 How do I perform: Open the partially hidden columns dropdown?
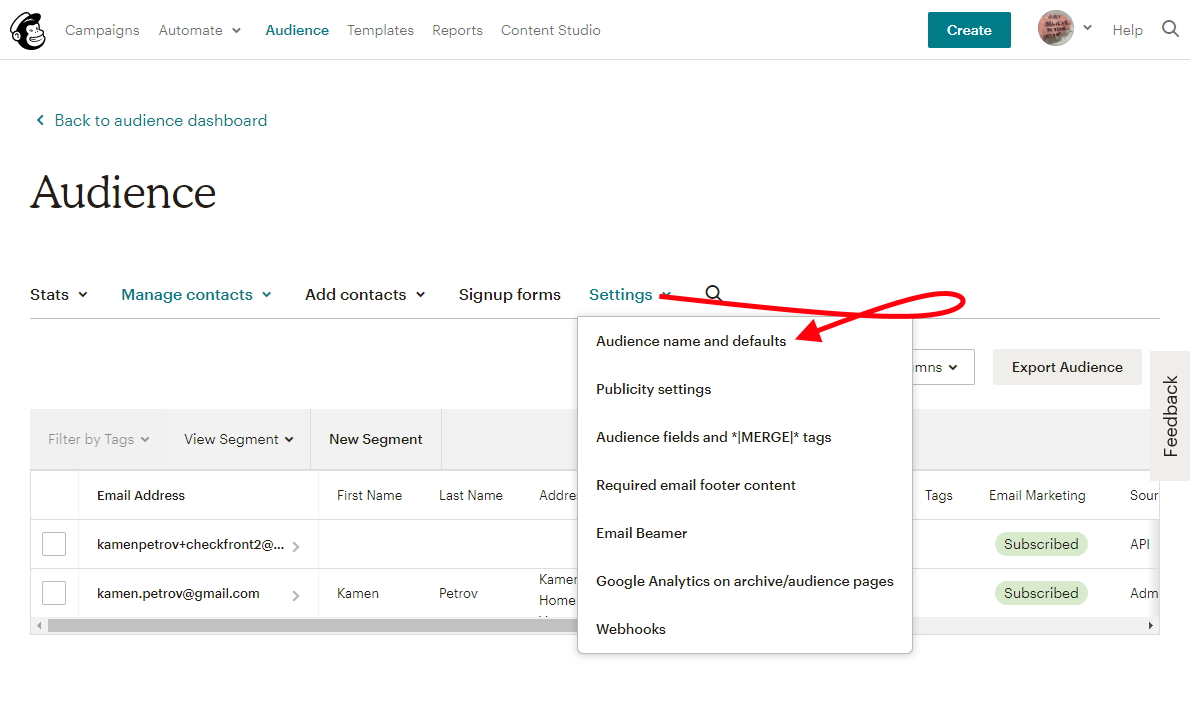tap(943, 367)
